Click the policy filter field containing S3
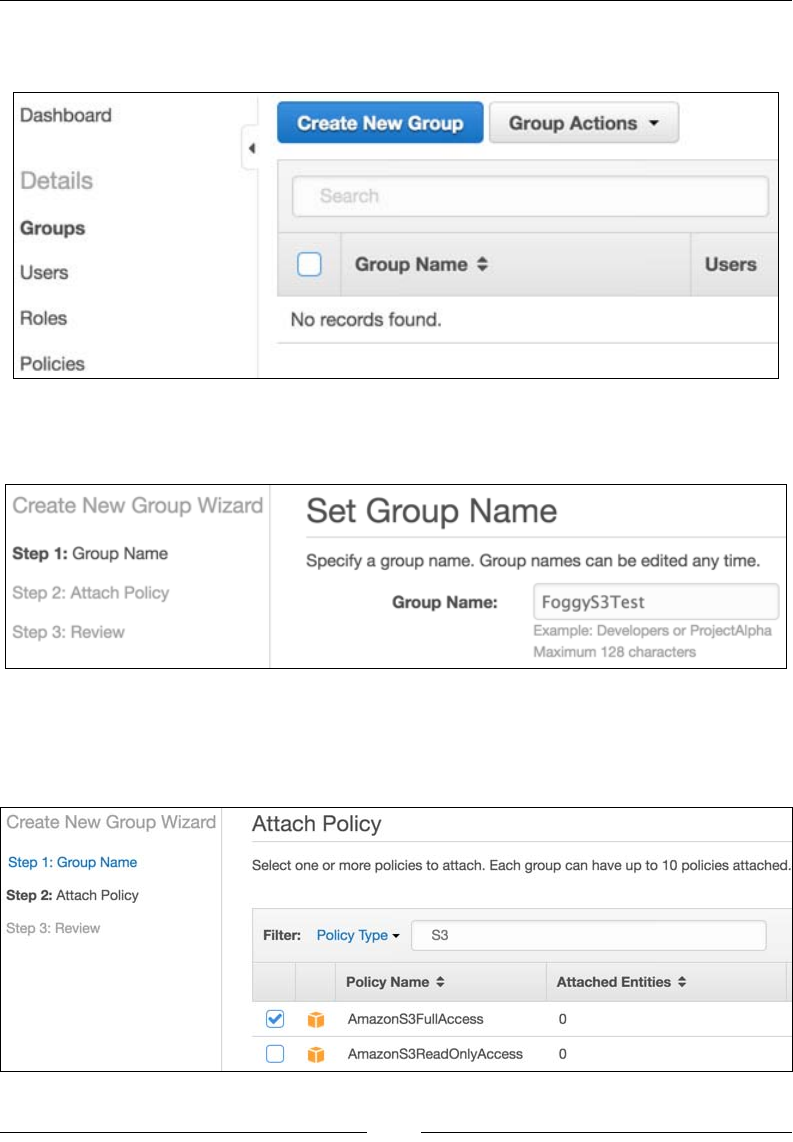Screen dimensions: 793x1142 pyautogui.click(x=590, y=936)
